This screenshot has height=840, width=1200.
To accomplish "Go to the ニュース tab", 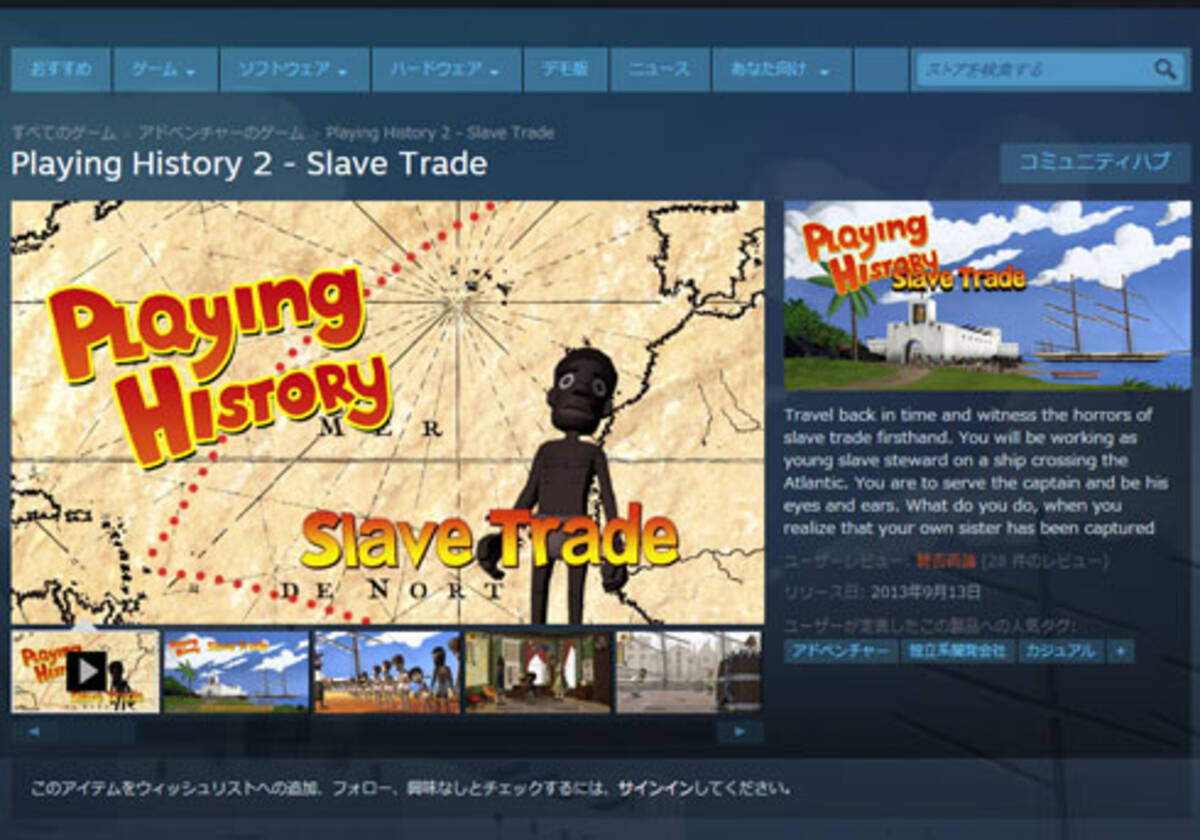I will 660,70.
